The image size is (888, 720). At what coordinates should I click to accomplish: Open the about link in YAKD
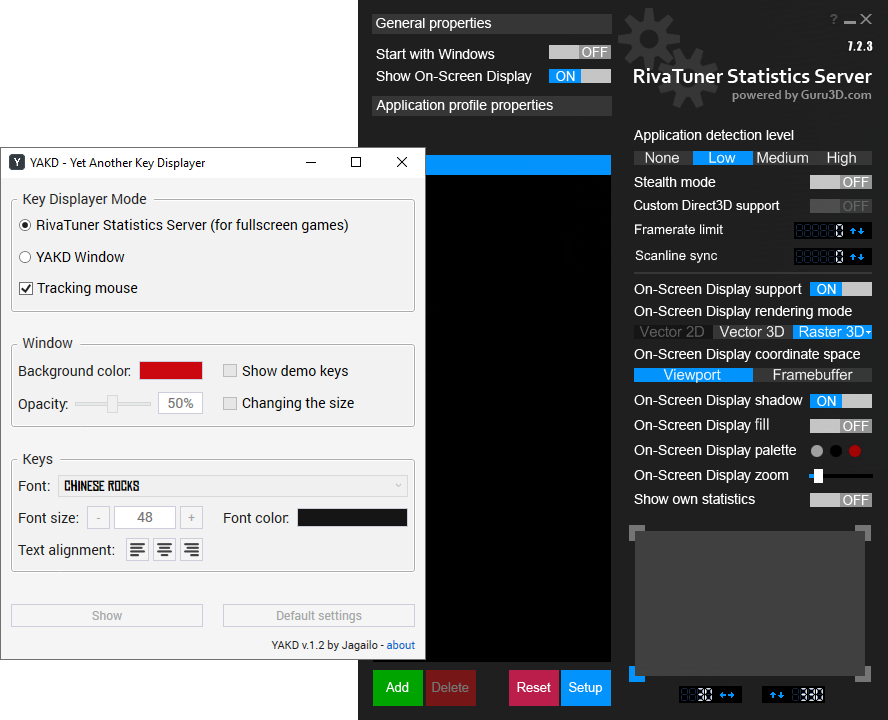click(400, 645)
